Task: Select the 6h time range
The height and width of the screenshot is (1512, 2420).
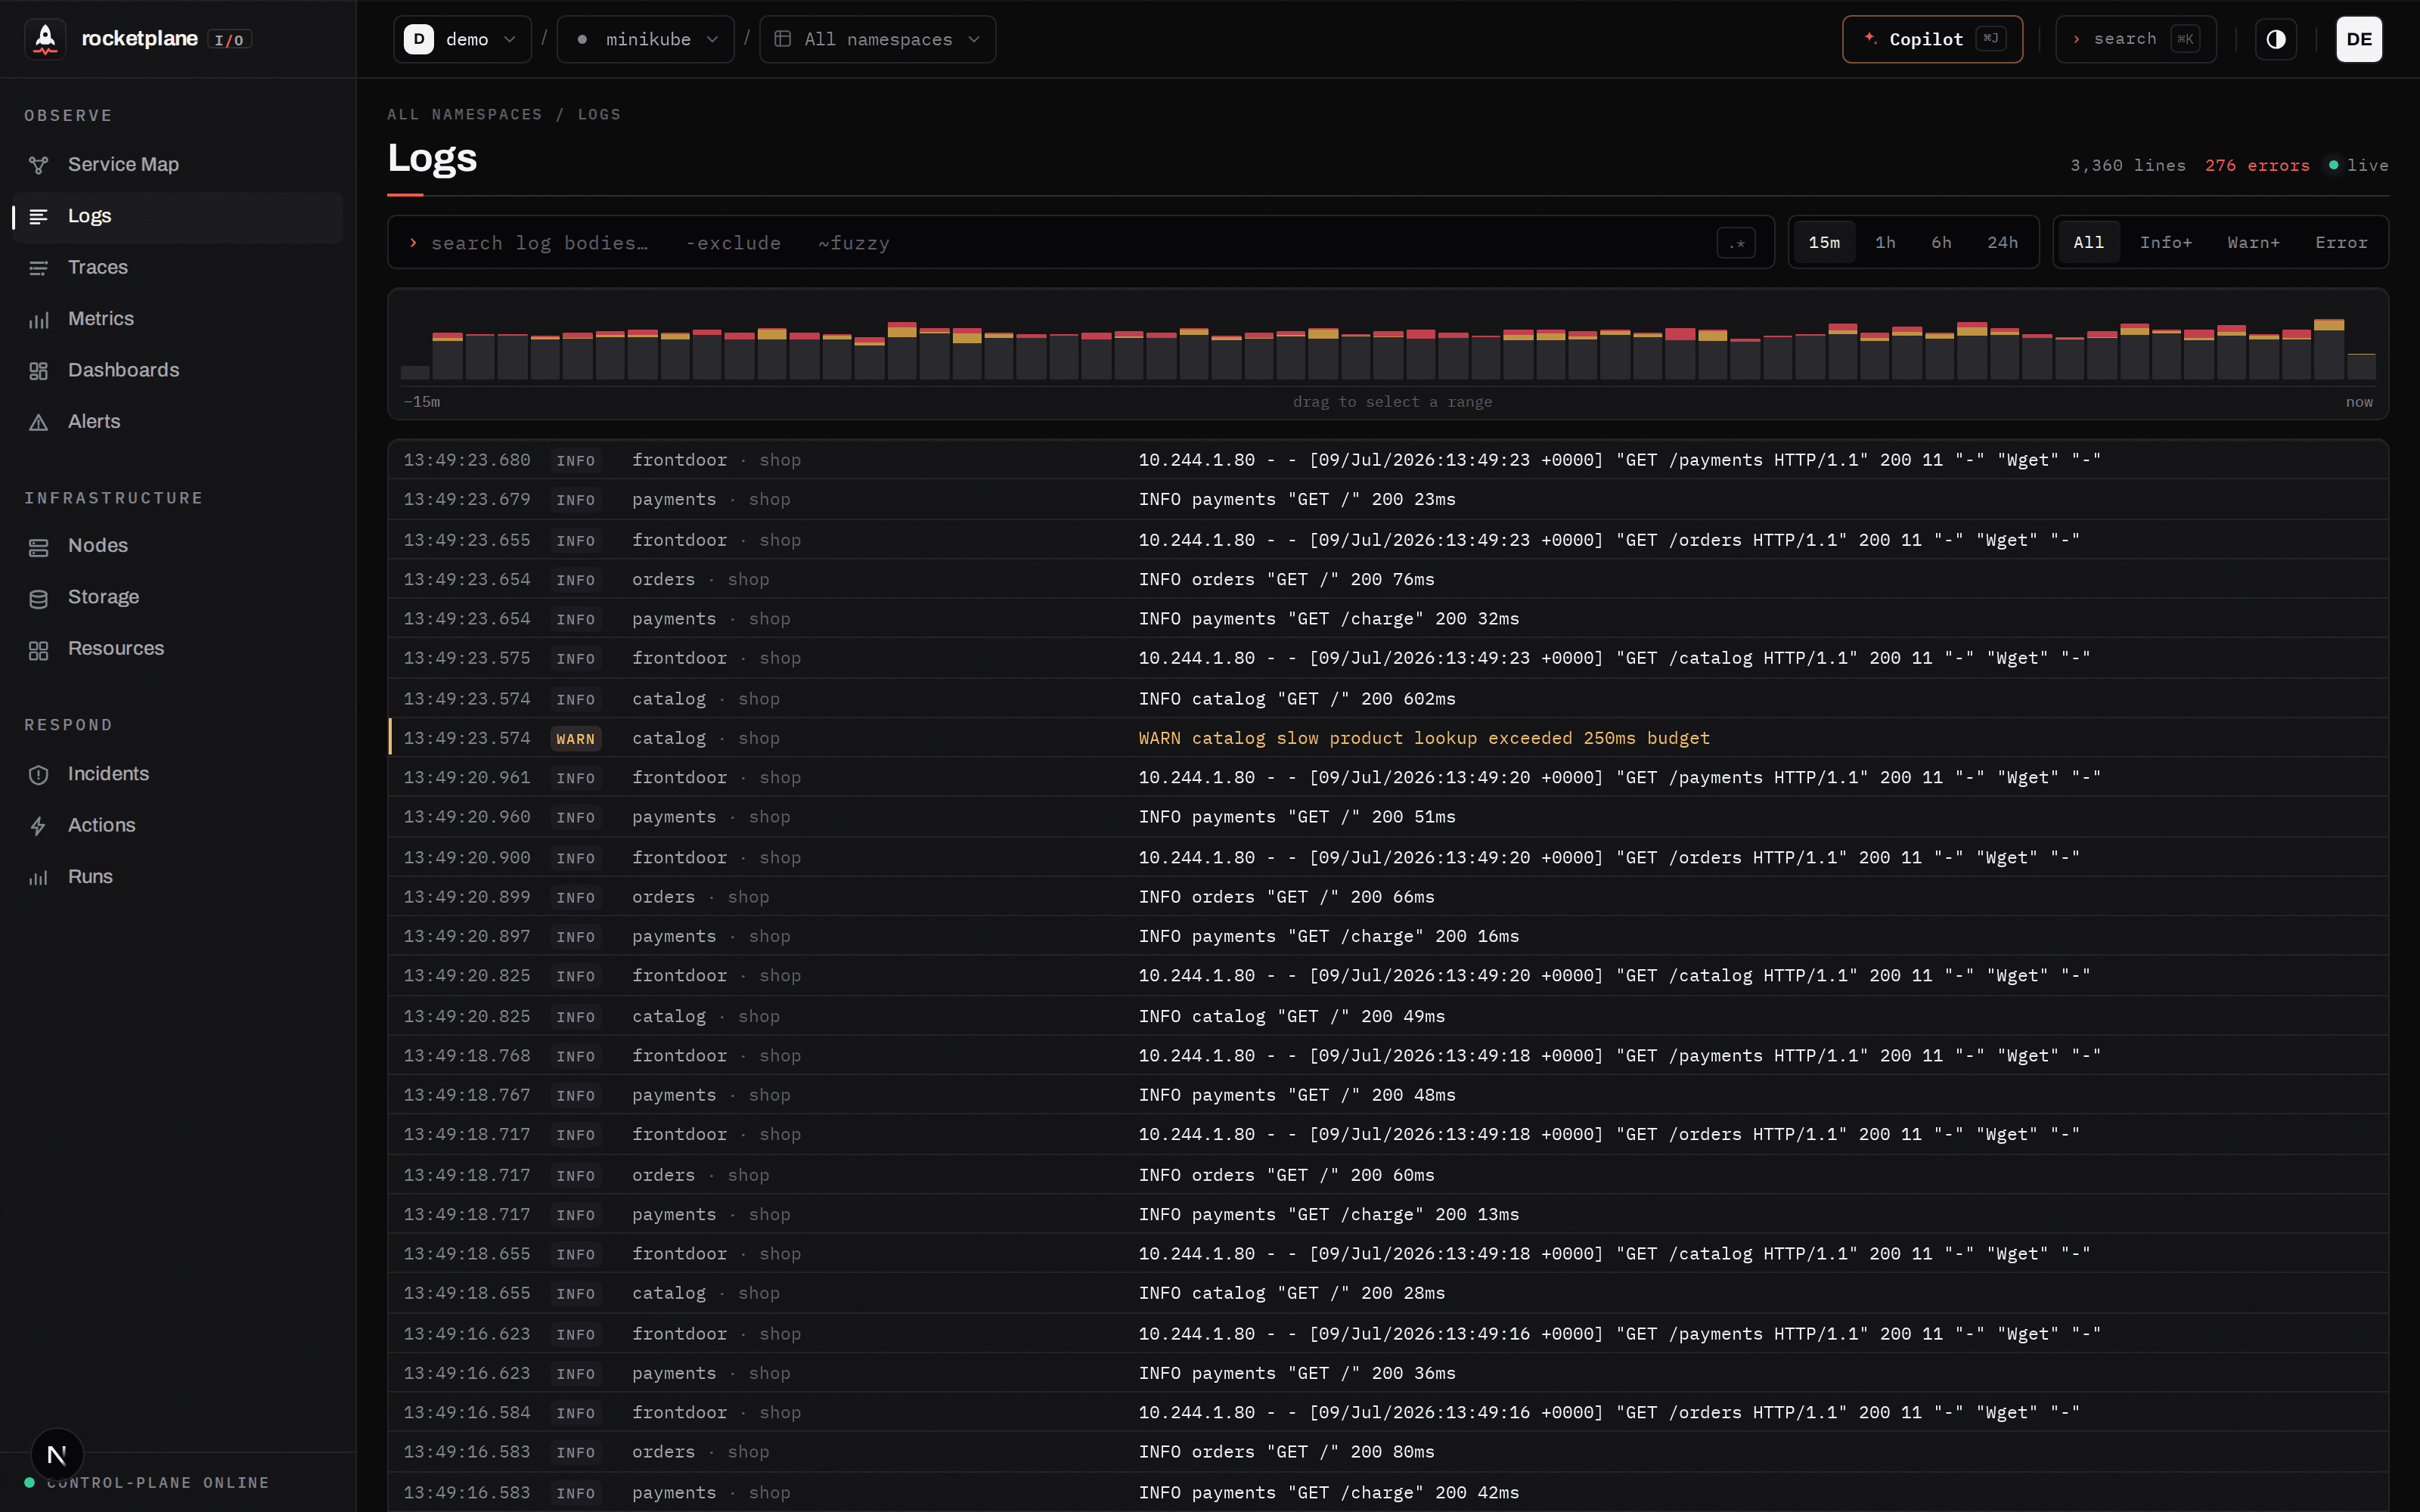Action: (x=1941, y=243)
